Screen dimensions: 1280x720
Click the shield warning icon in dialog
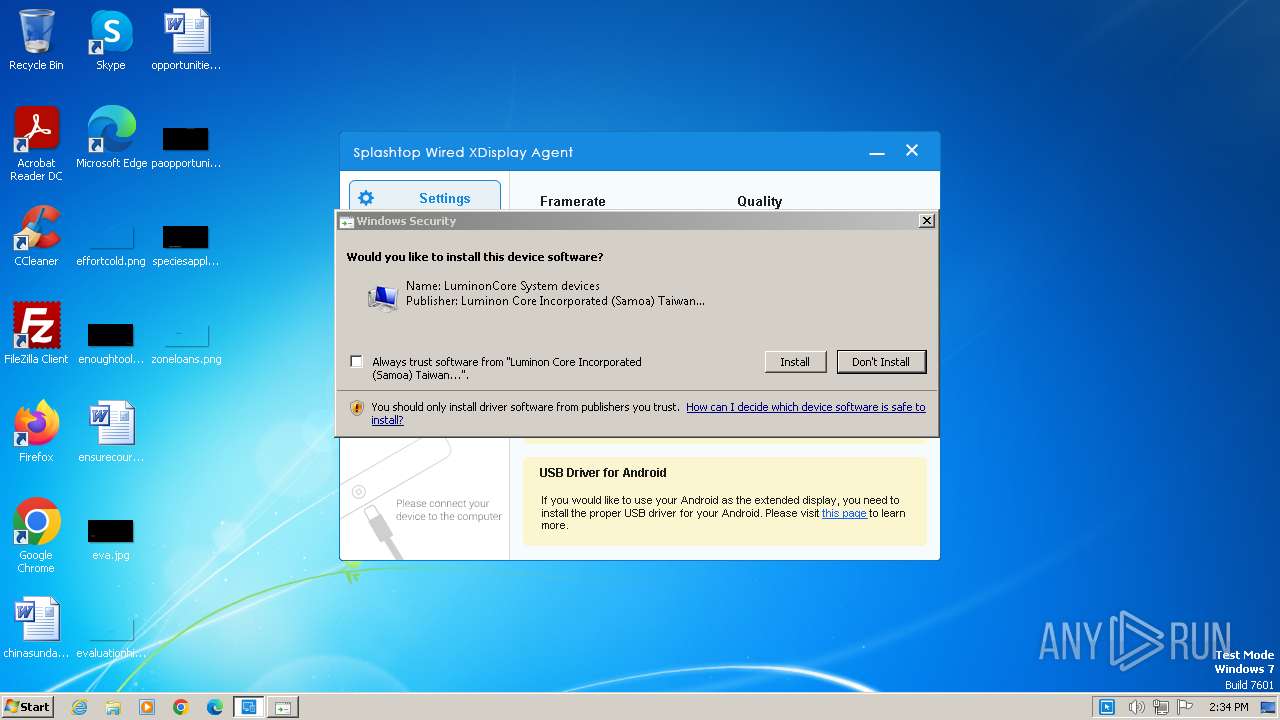click(x=357, y=408)
